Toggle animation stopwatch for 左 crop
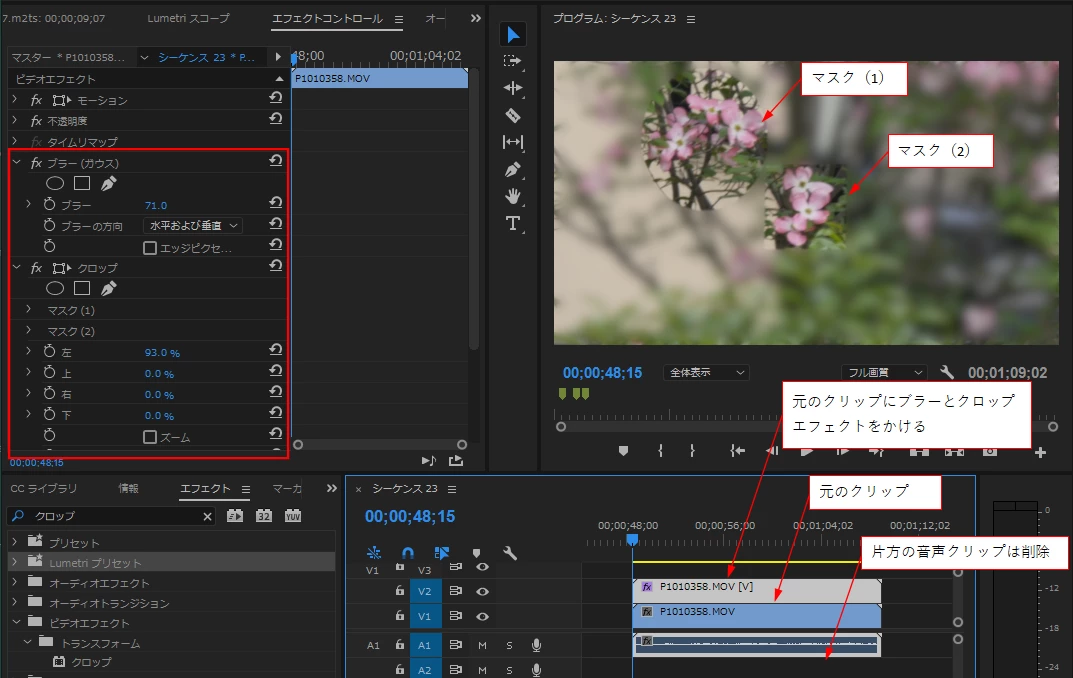The image size is (1073, 678). pyautogui.click(x=49, y=351)
